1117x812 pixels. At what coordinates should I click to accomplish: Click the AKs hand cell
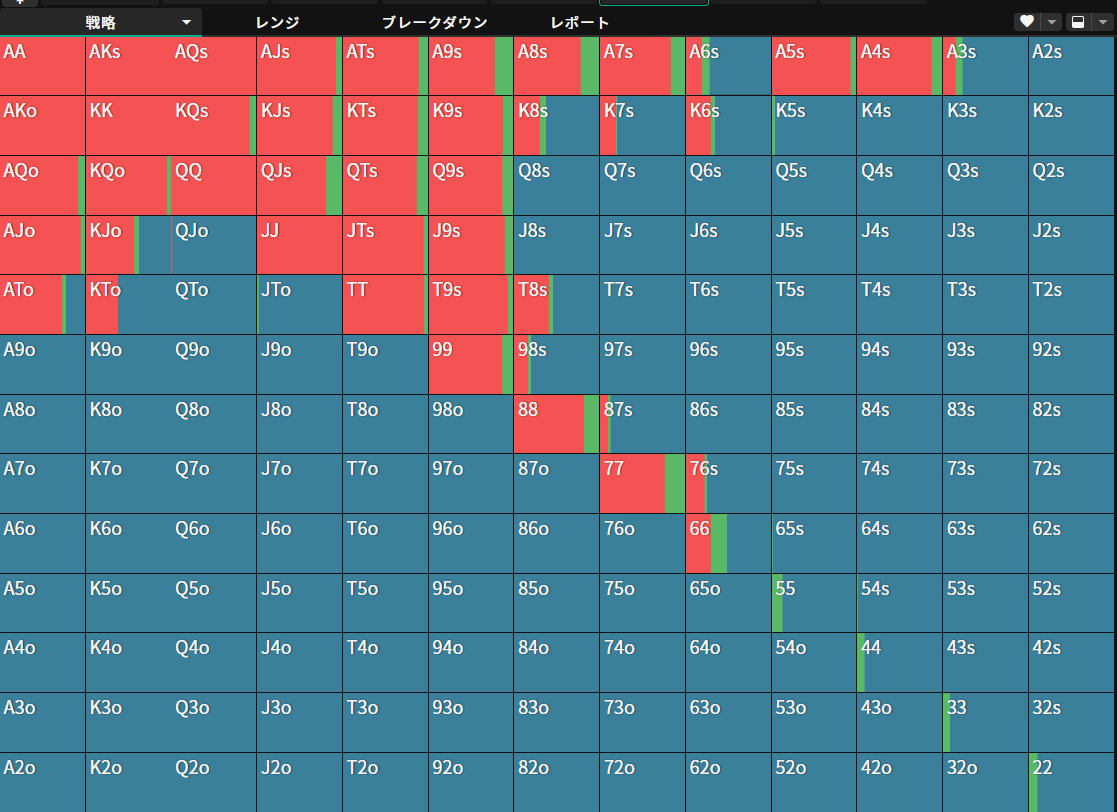click(128, 66)
